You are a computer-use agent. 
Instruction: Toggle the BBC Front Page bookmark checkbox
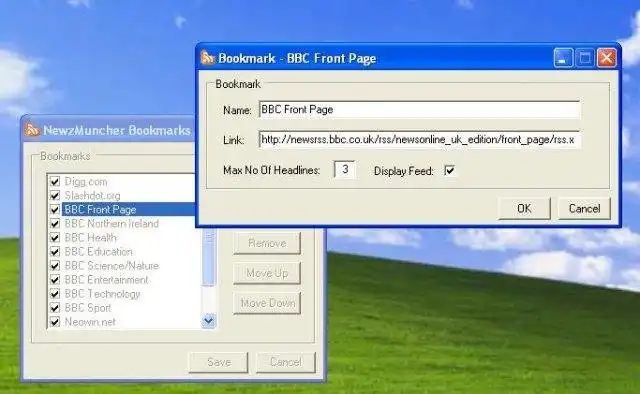pos(55,209)
